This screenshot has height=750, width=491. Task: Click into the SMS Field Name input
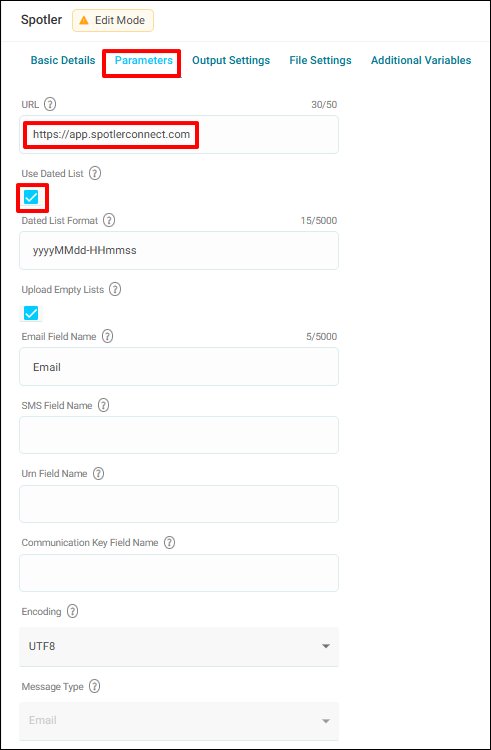(179, 435)
